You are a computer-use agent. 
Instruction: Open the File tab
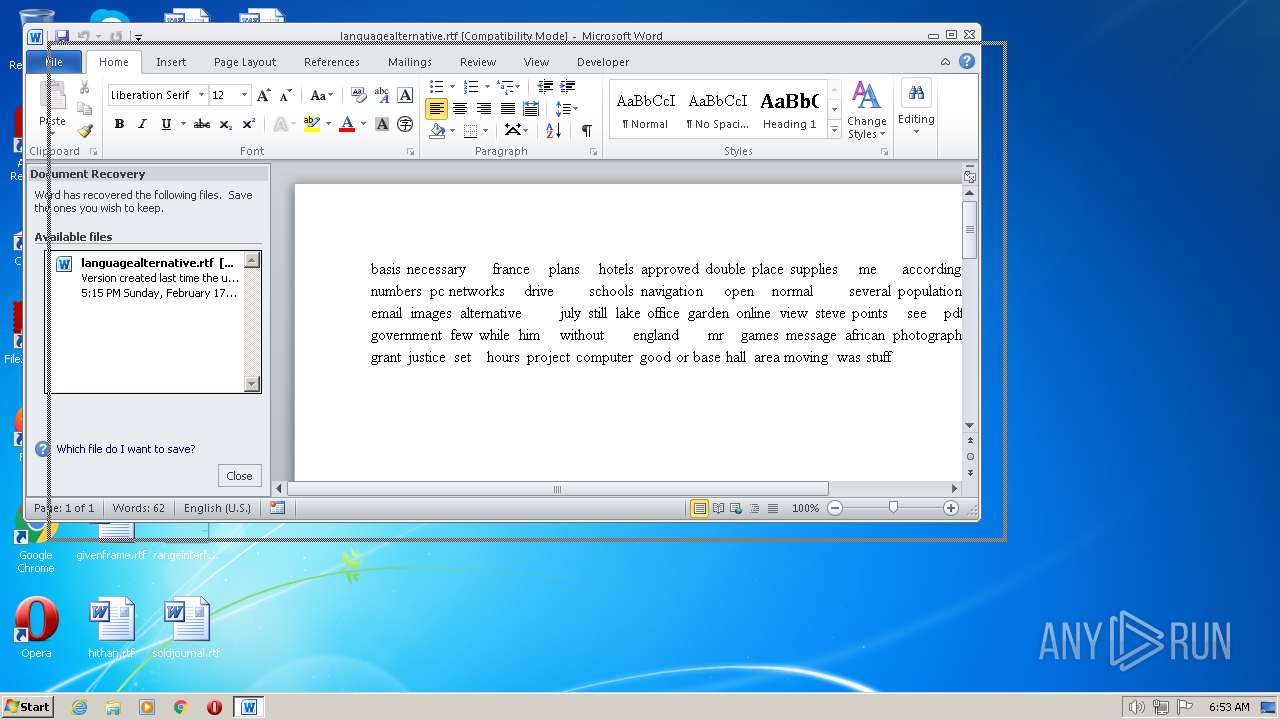[x=54, y=62]
